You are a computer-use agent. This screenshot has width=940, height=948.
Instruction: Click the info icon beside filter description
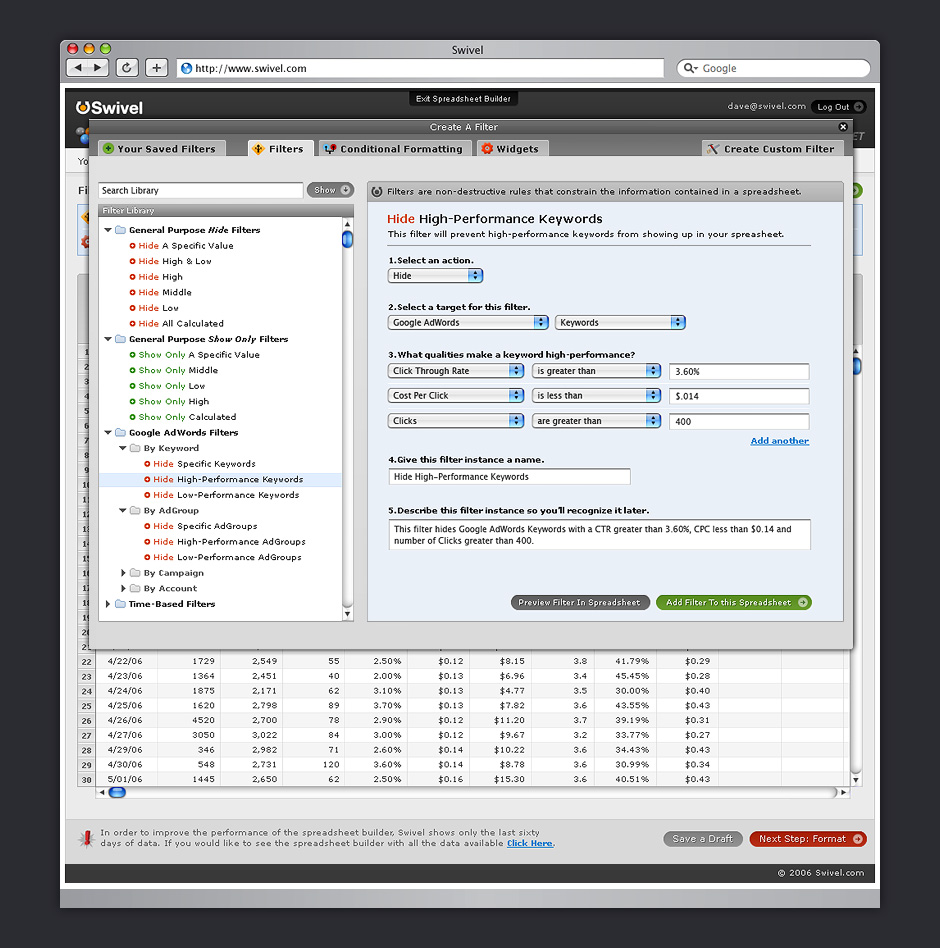tap(377, 191)
